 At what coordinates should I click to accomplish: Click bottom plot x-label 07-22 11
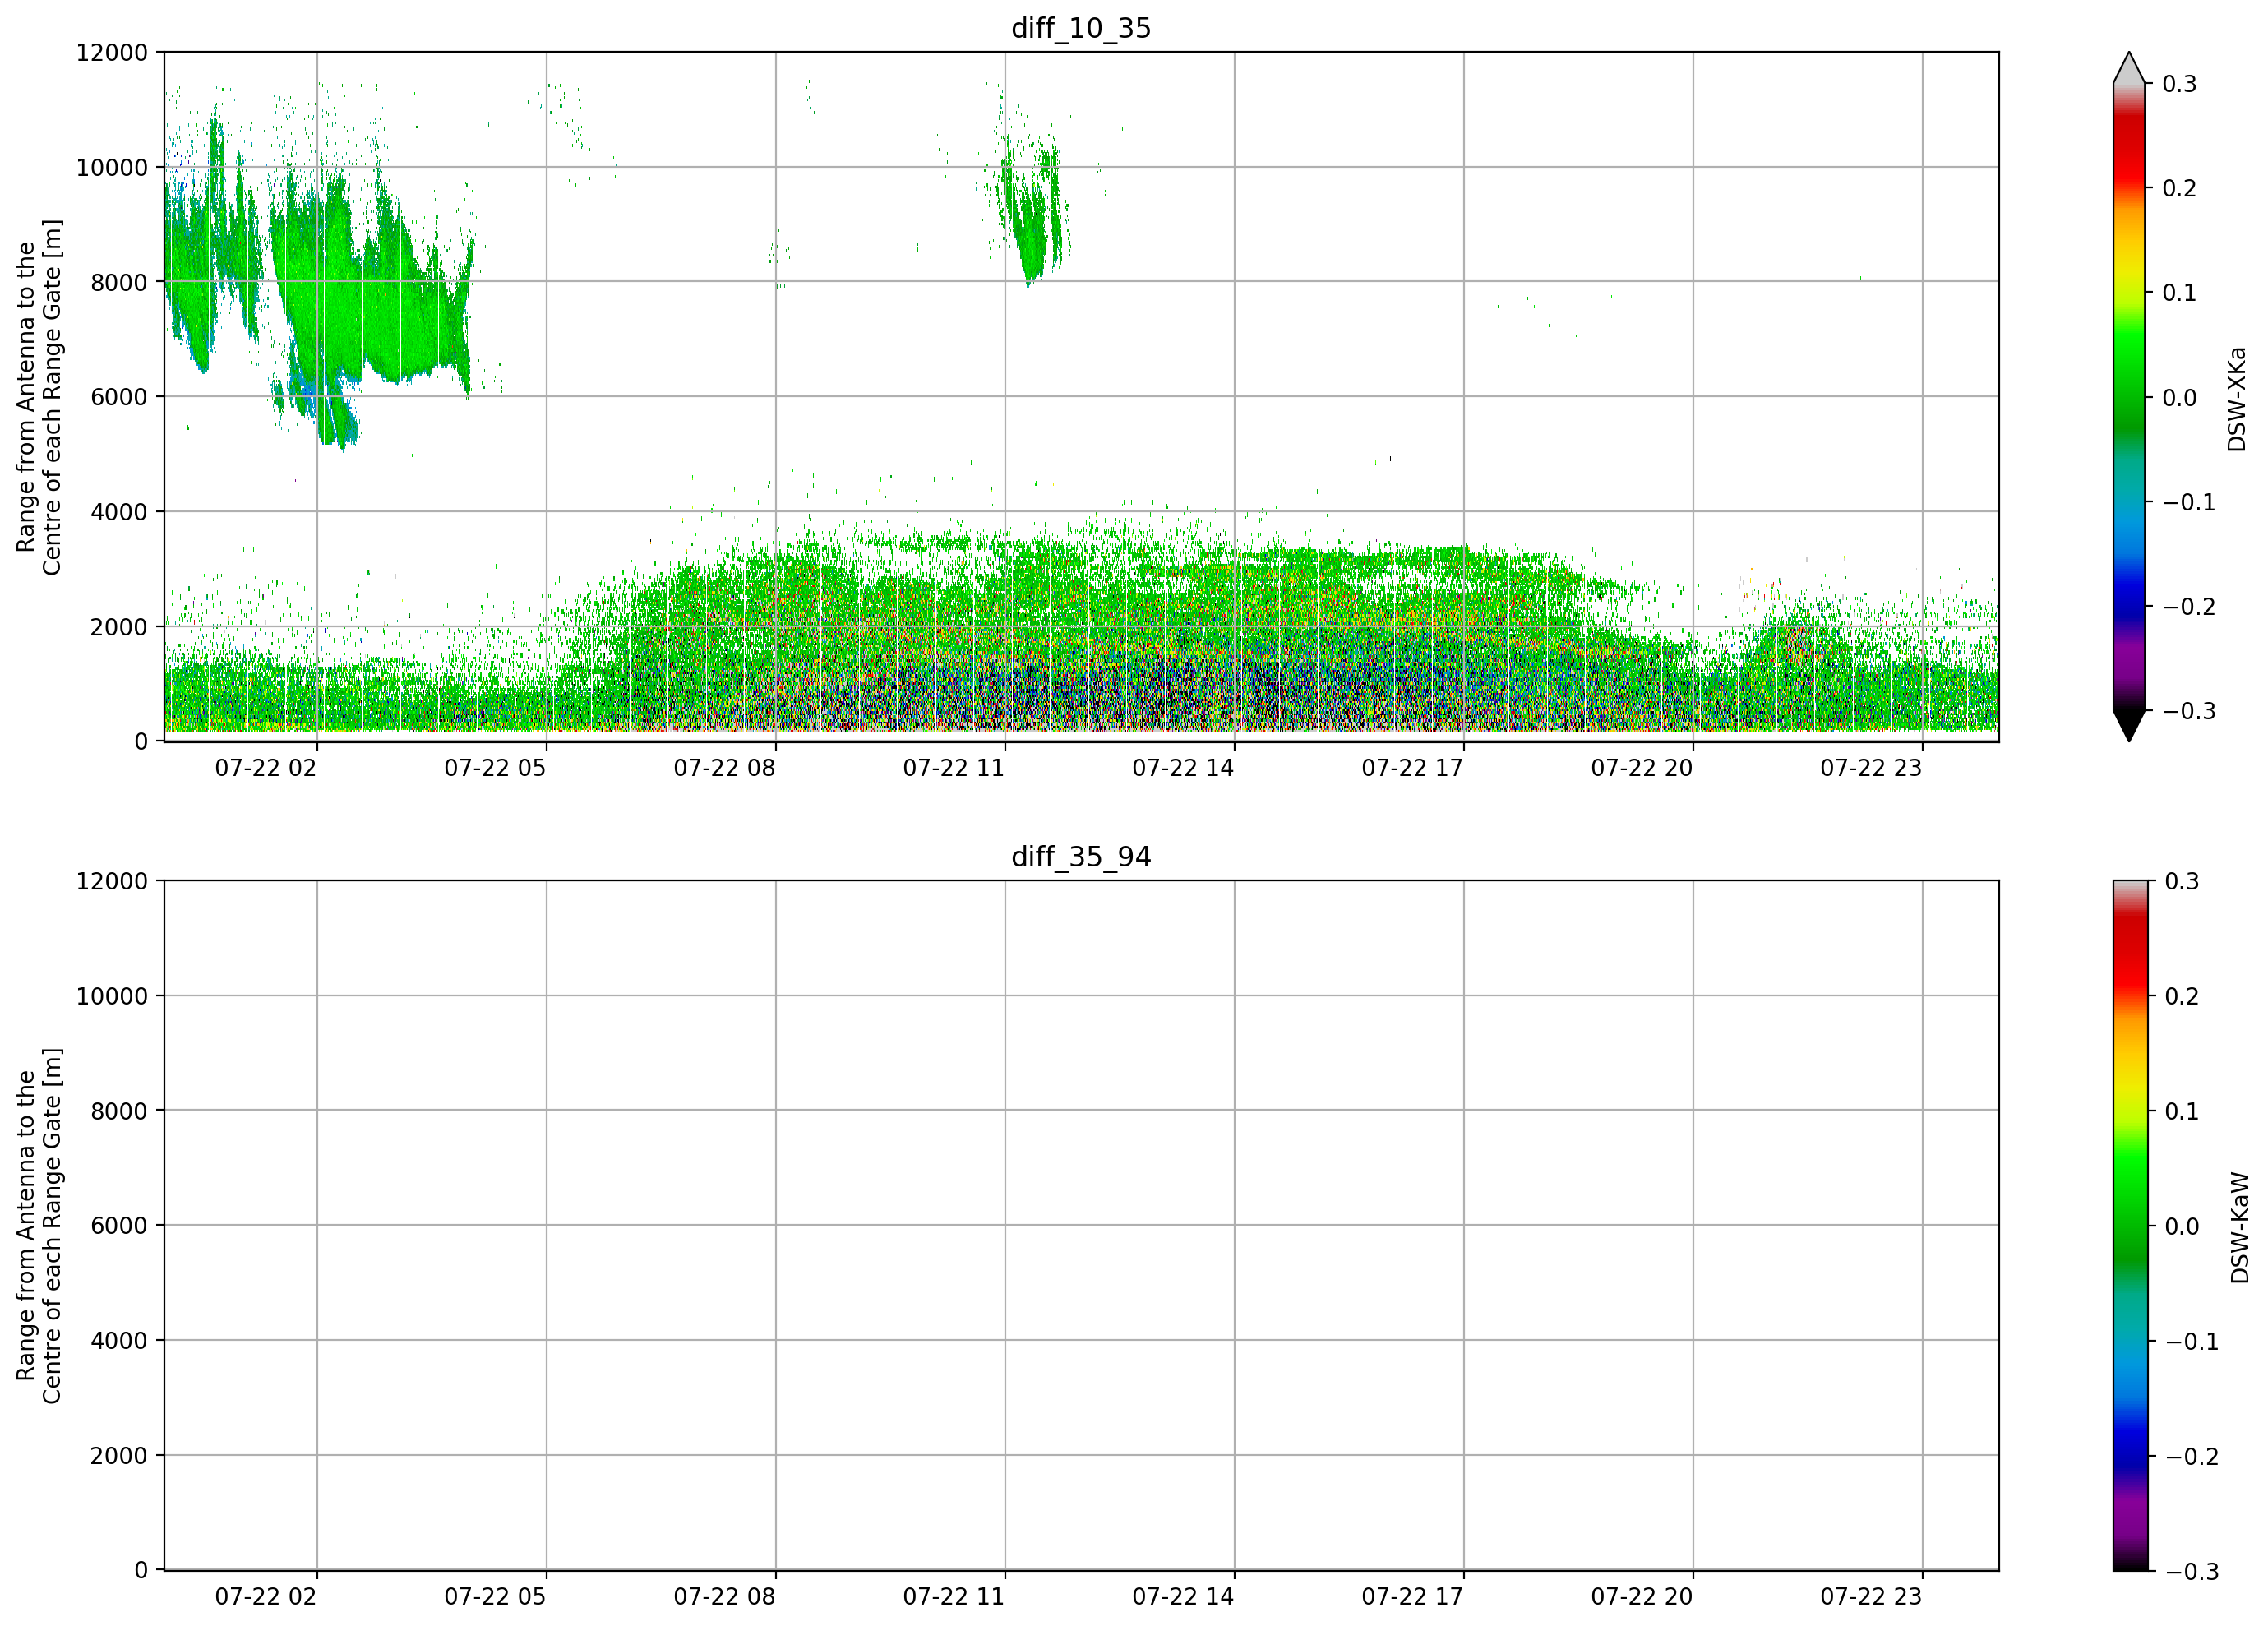953,1597
